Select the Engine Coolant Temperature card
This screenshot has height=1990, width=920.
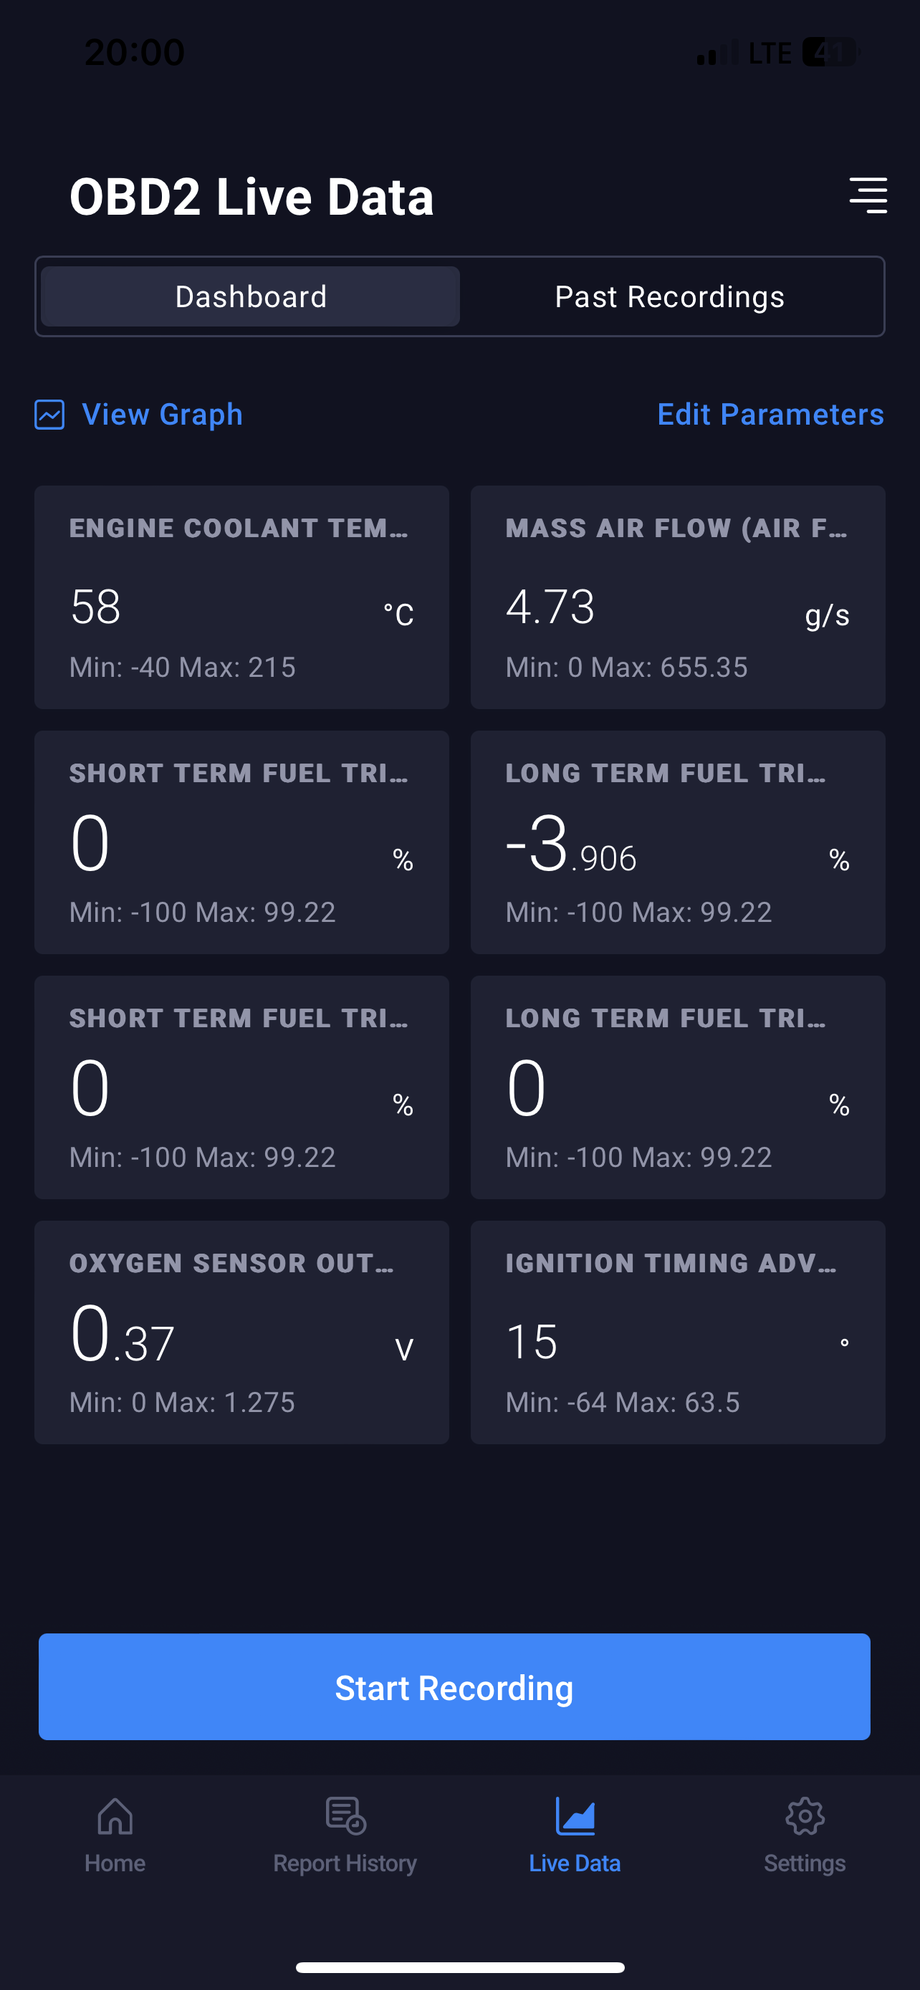point(241,597)
